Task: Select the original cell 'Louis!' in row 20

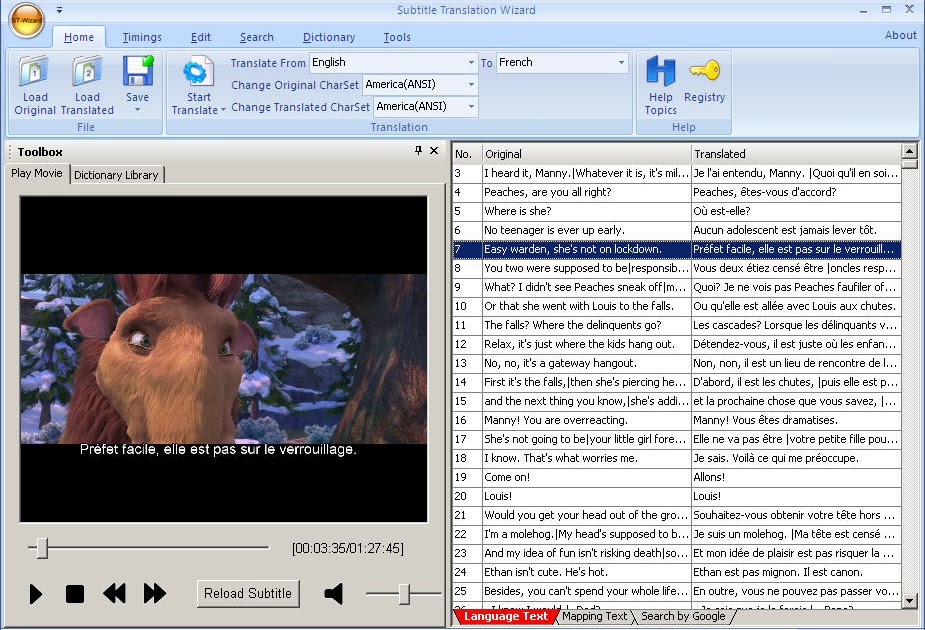Action: 586,496
